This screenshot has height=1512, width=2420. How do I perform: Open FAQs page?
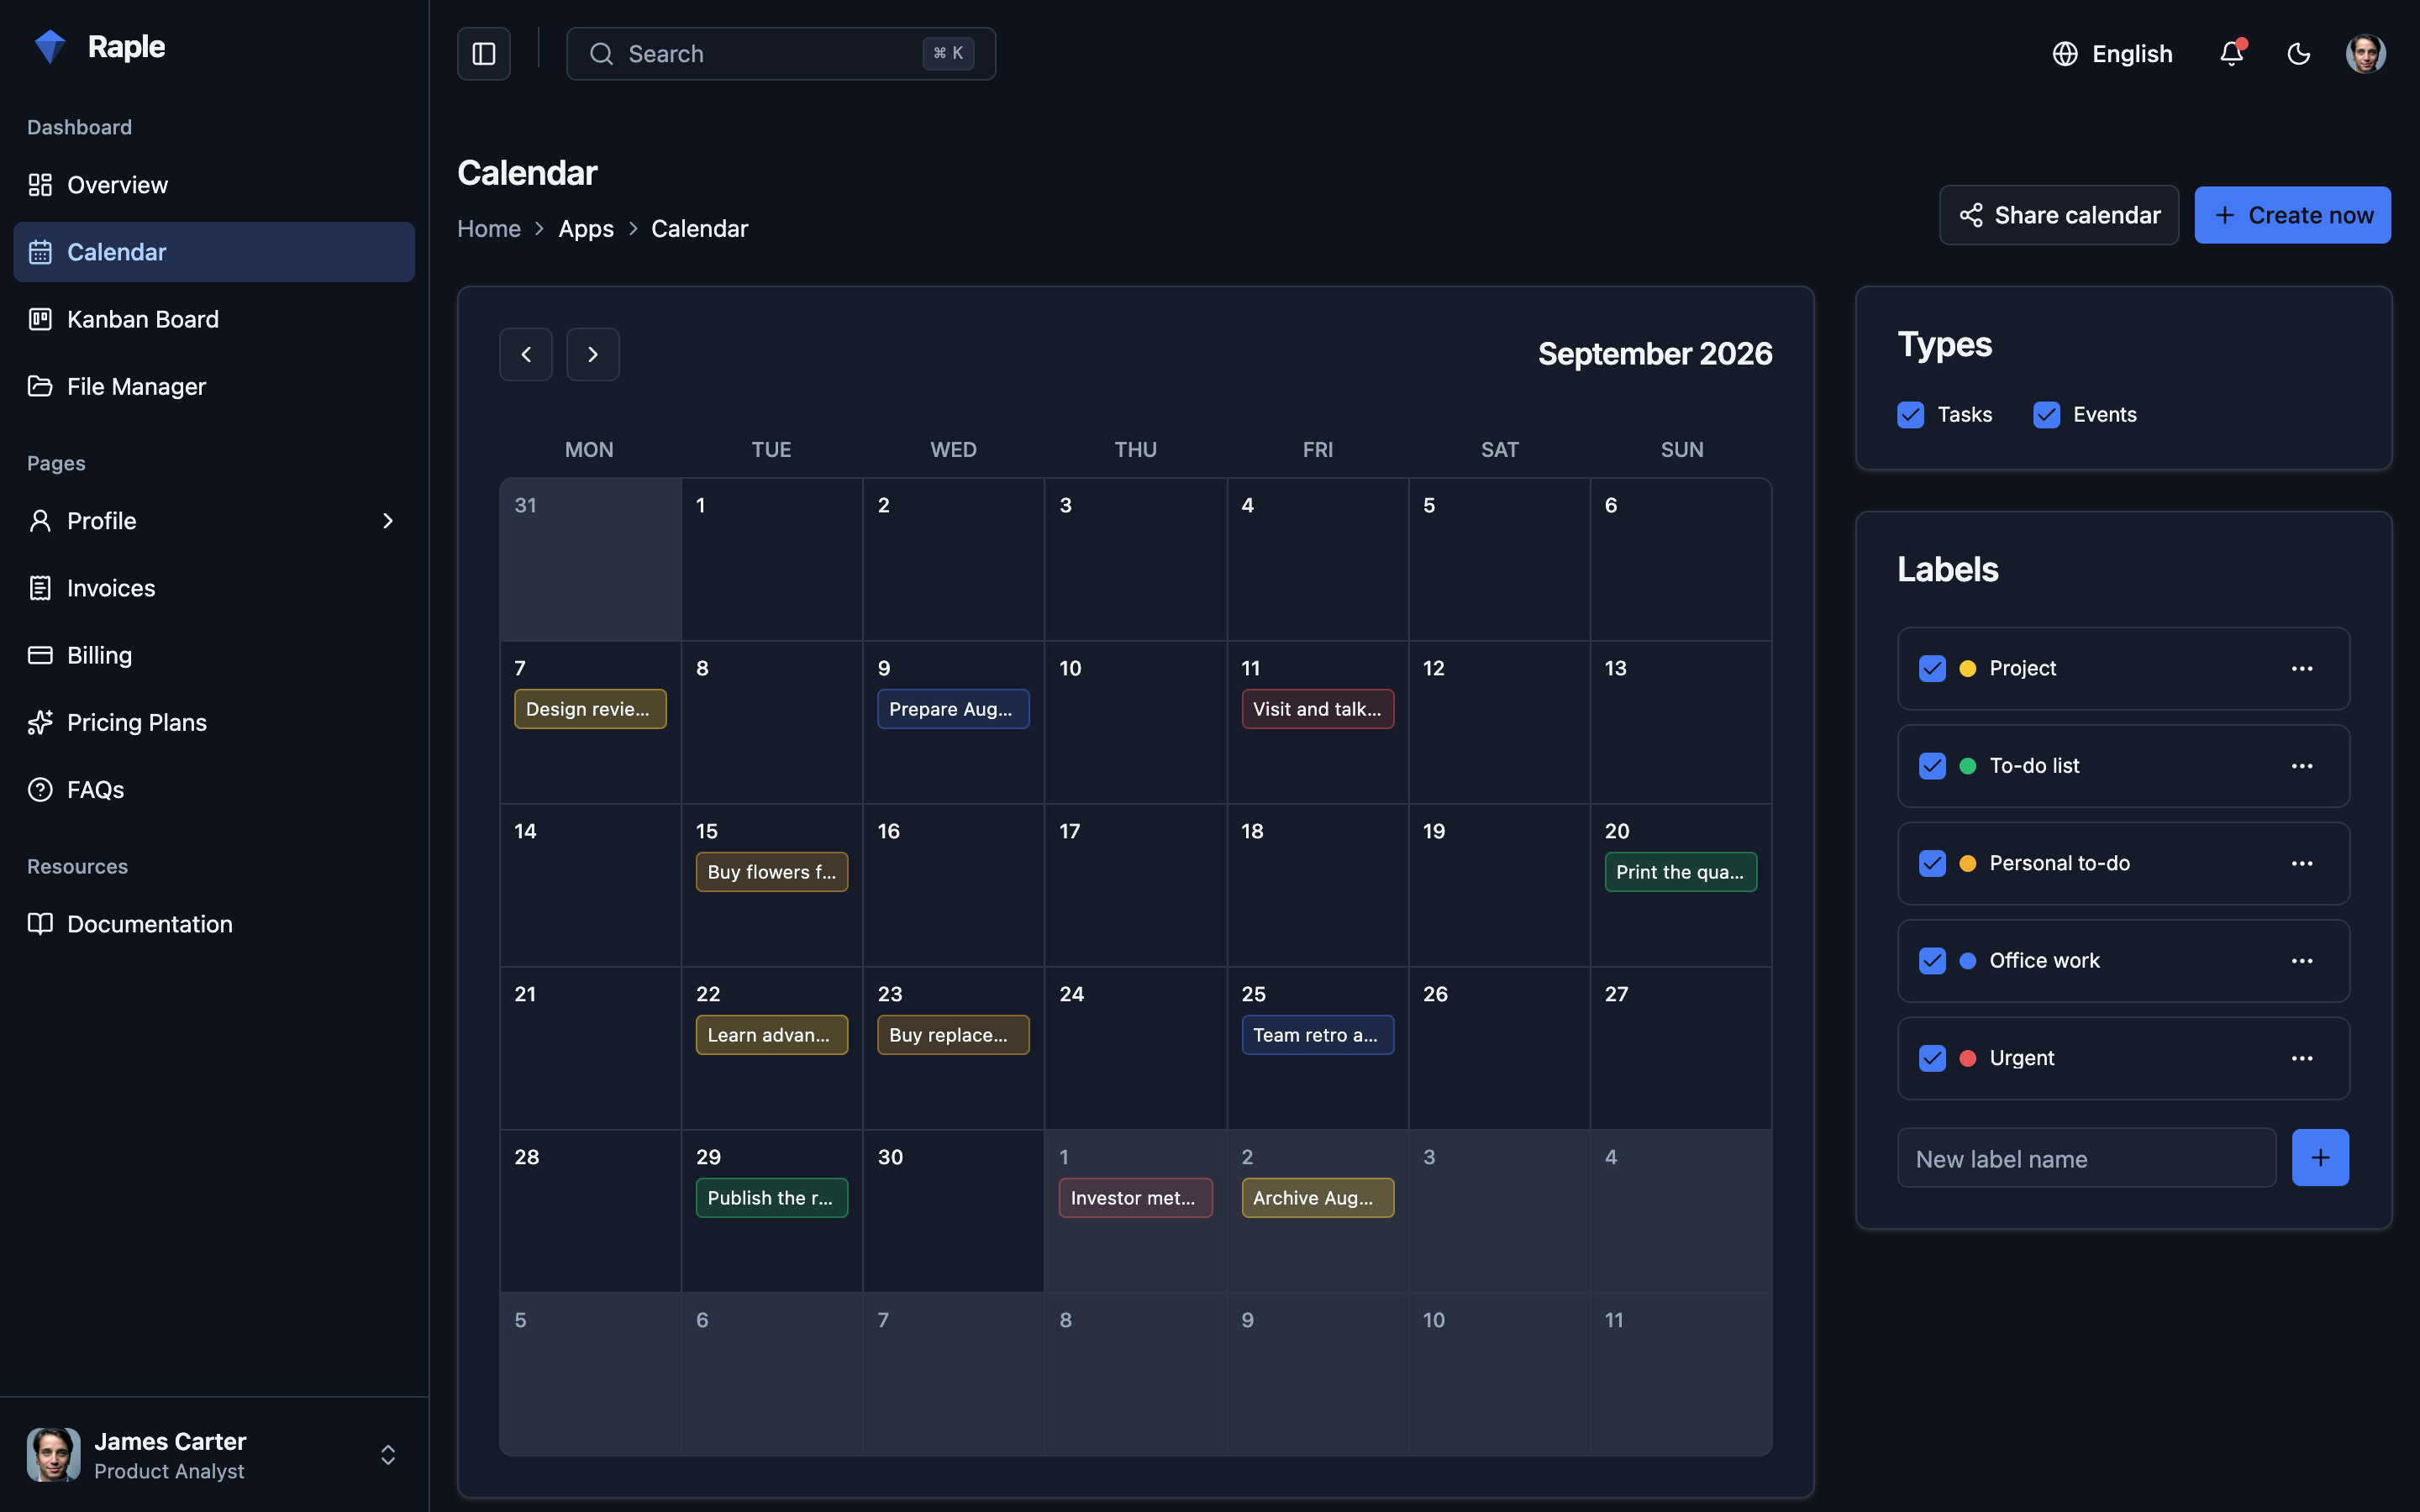(214, 790)
